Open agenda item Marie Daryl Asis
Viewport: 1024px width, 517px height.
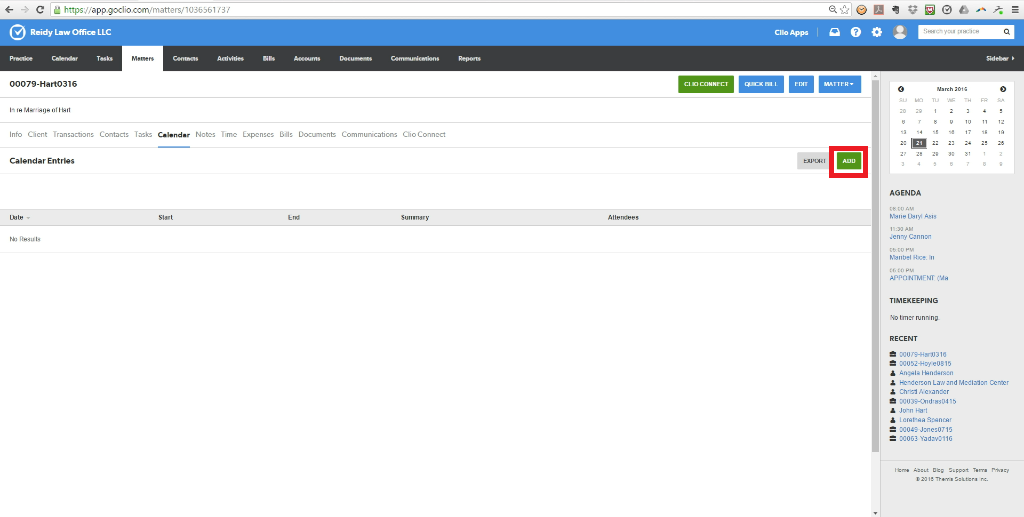click(913, 216)
